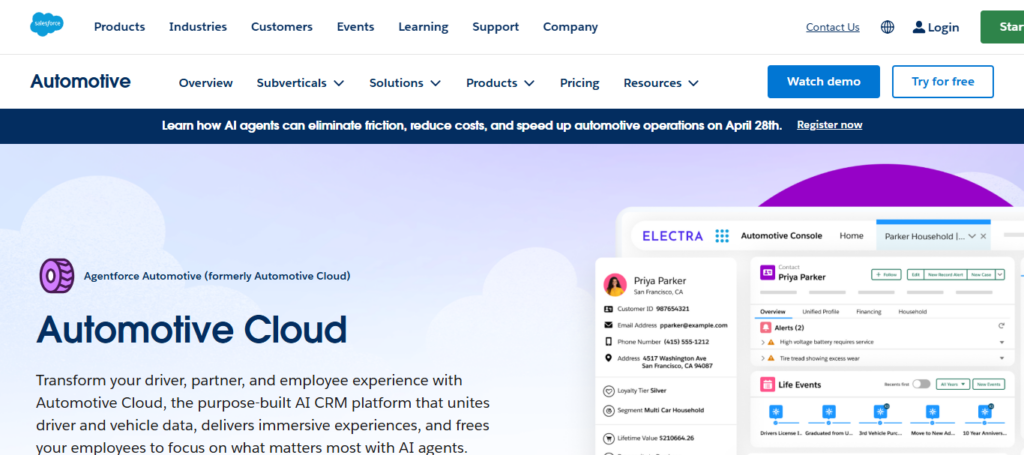The height and width of the screenshot is (455, 1024).
Task: Expand the Tire tread alert row
Action: click(x=763, y=358)
